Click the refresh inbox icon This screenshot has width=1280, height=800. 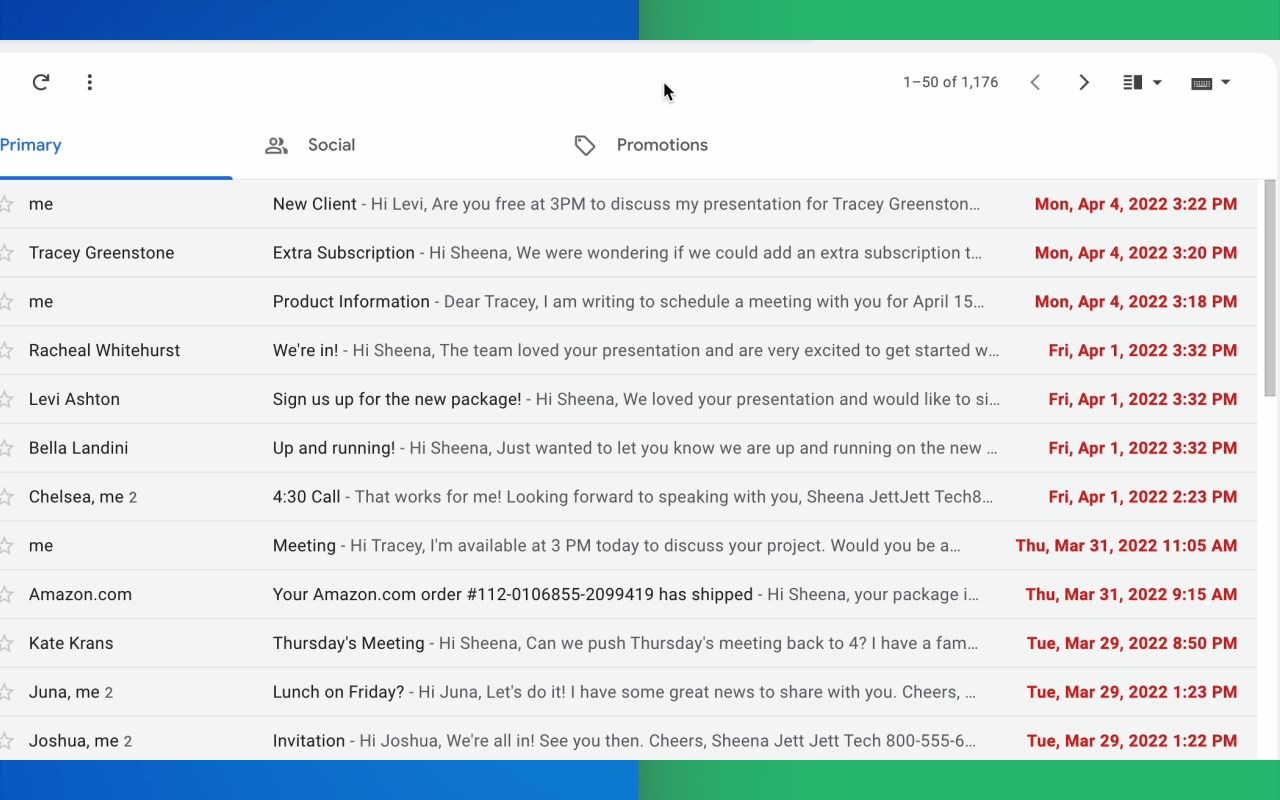41,82
